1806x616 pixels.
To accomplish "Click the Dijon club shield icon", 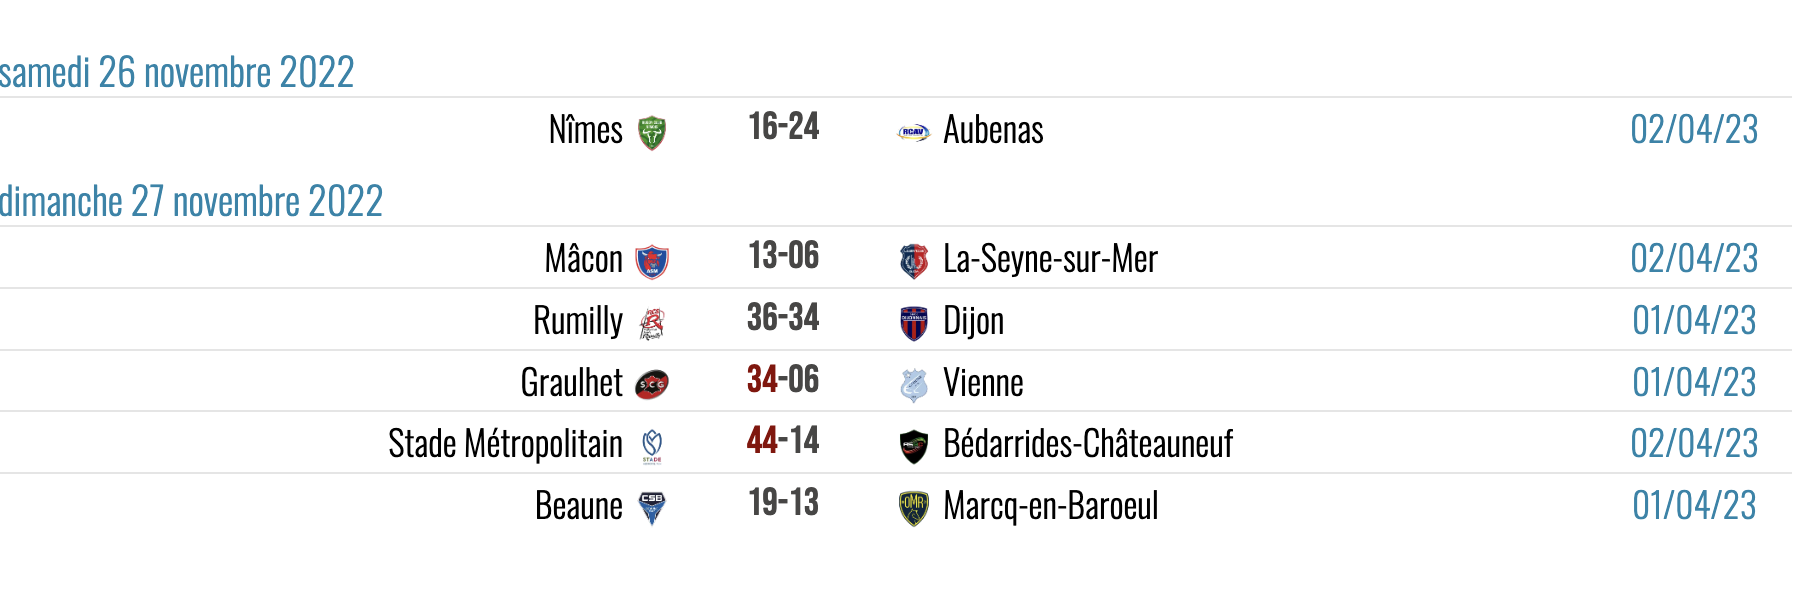I will click(913, 323).
